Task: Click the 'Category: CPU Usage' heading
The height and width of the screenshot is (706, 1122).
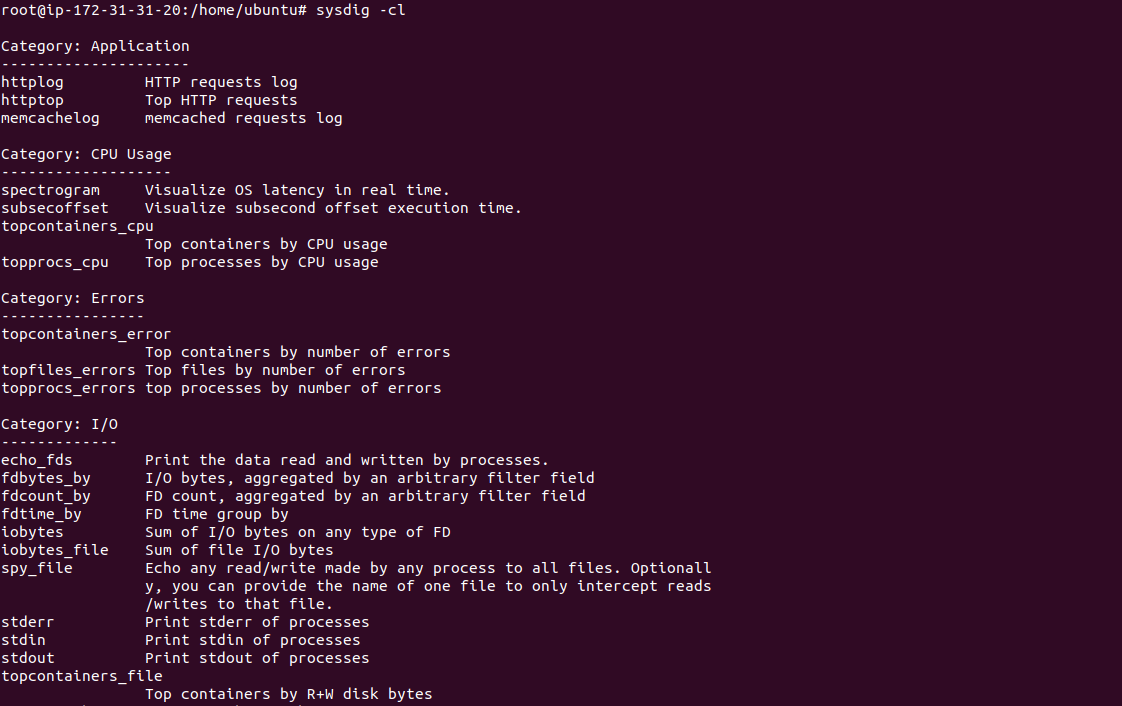Action: (x=86, y=155)
